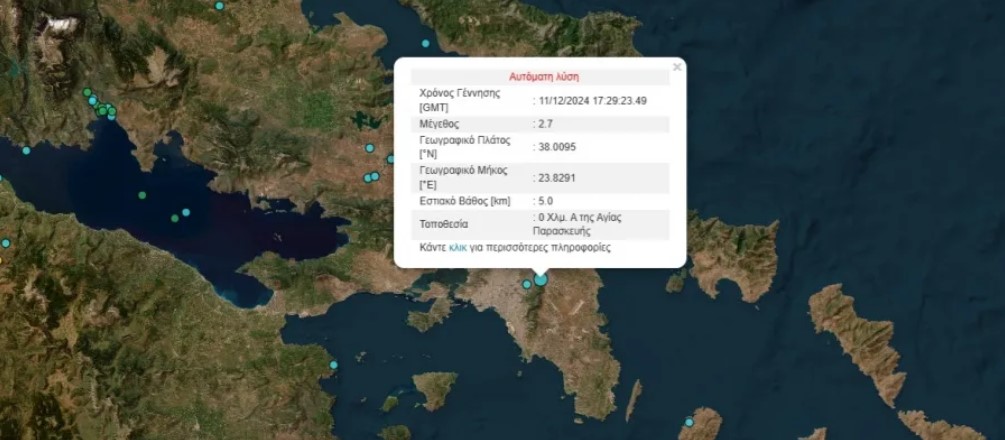Click the earthquake marker at the top edge of the map
This screenshot has height=440, width=1005.
tap(219, 5)
